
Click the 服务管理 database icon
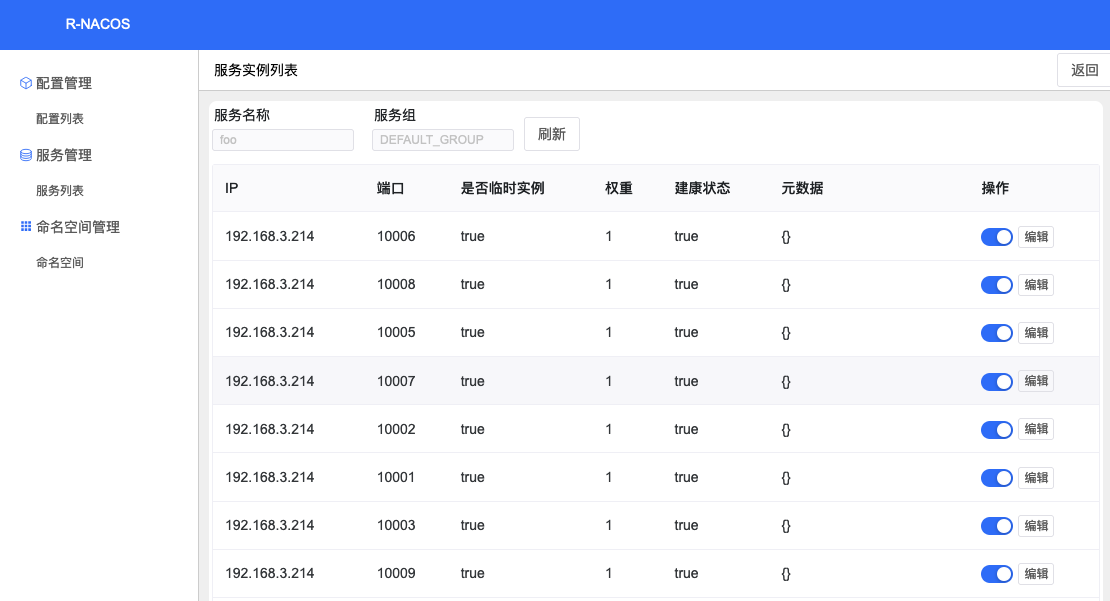(25, 155)
